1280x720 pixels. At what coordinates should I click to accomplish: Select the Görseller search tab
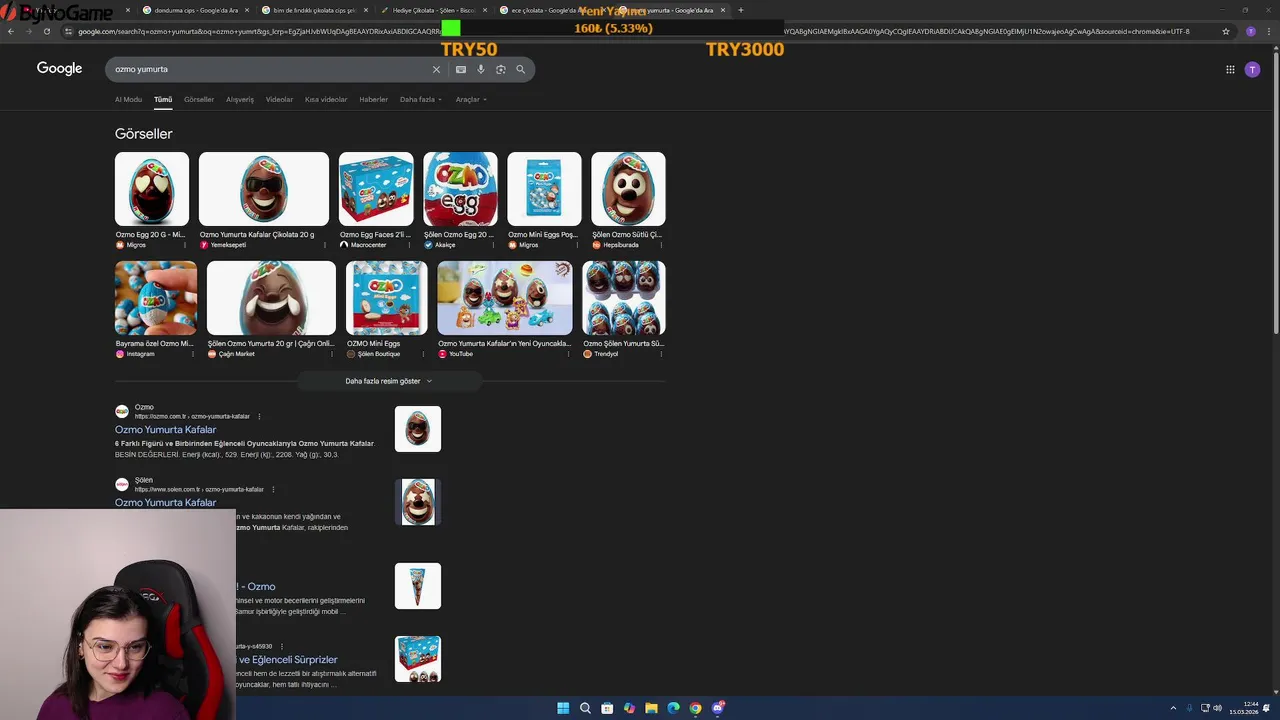199,99
